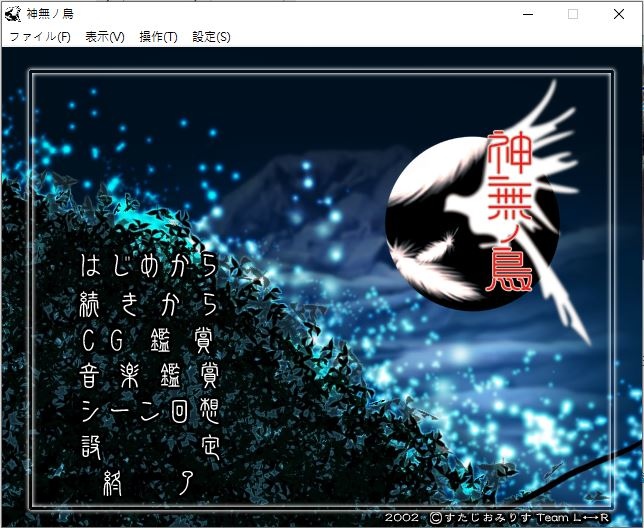Image resolution: width=644 pixels, height=528 pixels.
Task: Open the 操作(T) menu
Action: pyautogui.click(x=158, y=37)
